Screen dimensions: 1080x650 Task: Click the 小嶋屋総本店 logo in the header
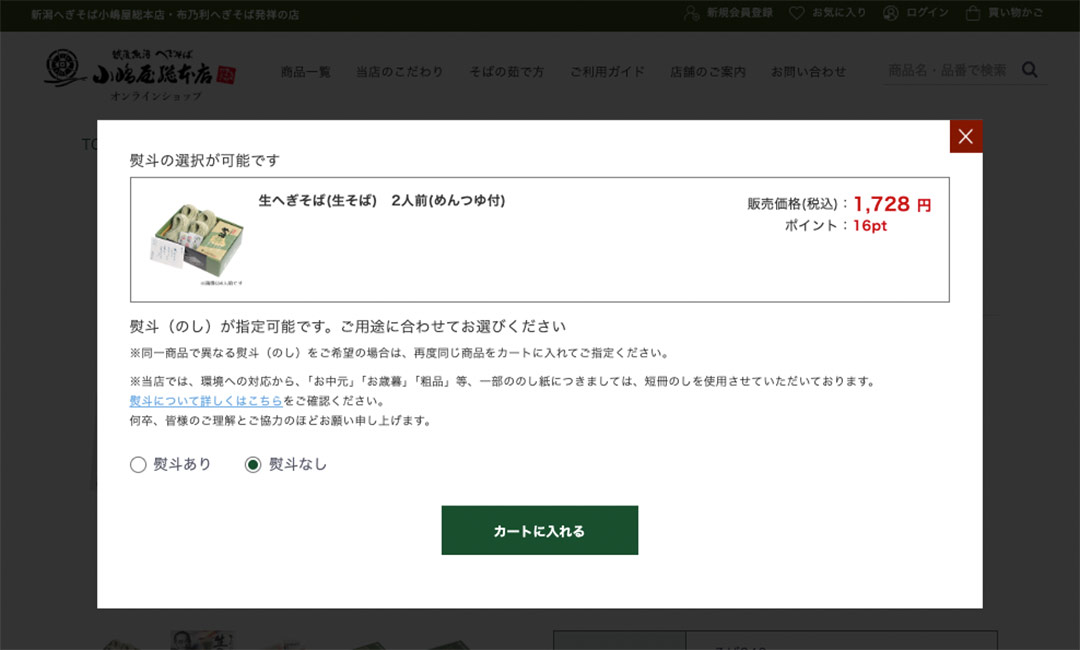click(x=141, y=74)
